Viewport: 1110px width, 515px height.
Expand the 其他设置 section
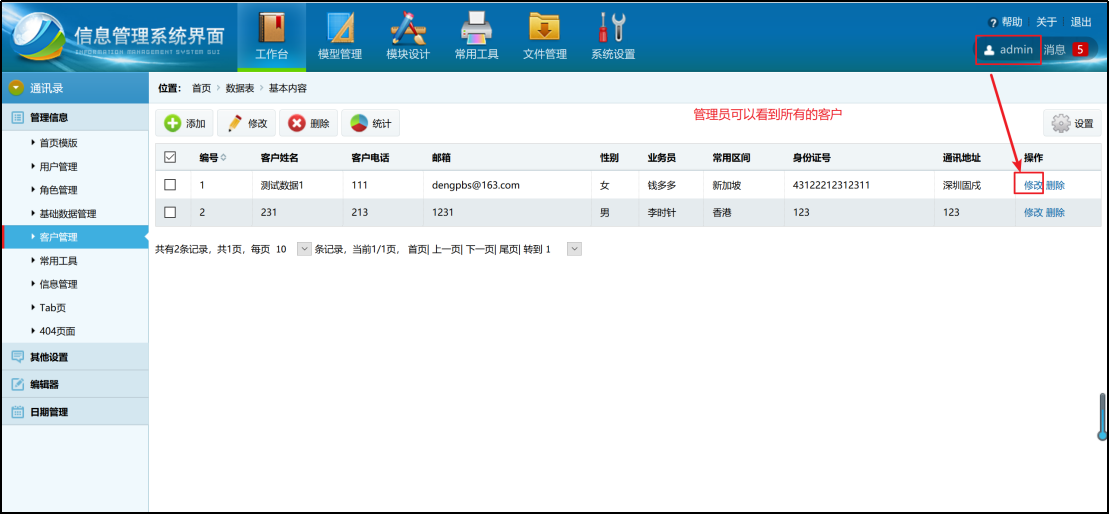click(75, 356)
